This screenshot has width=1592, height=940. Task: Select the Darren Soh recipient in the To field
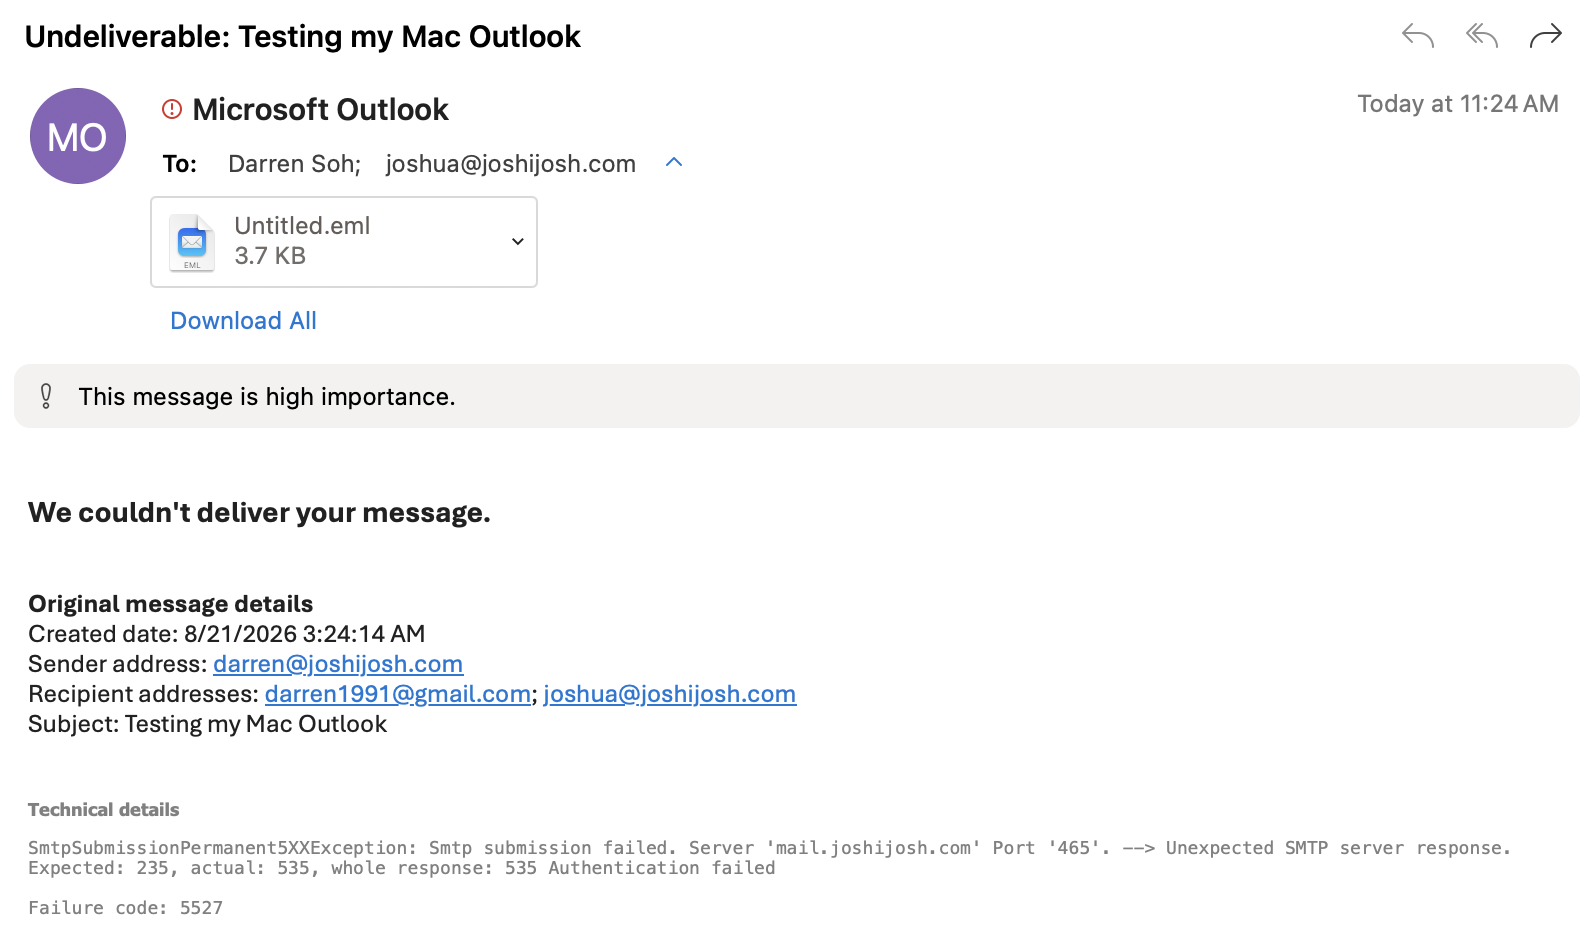[294, 164]
